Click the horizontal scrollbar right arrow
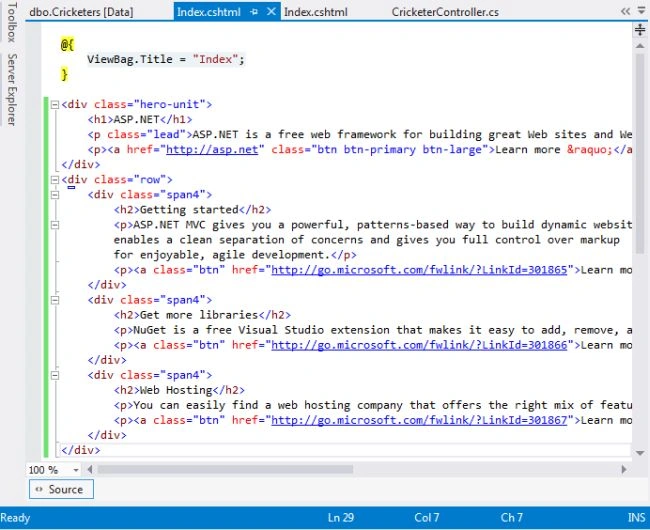Screen dimensions: 650x530 [x=624, y=469]
